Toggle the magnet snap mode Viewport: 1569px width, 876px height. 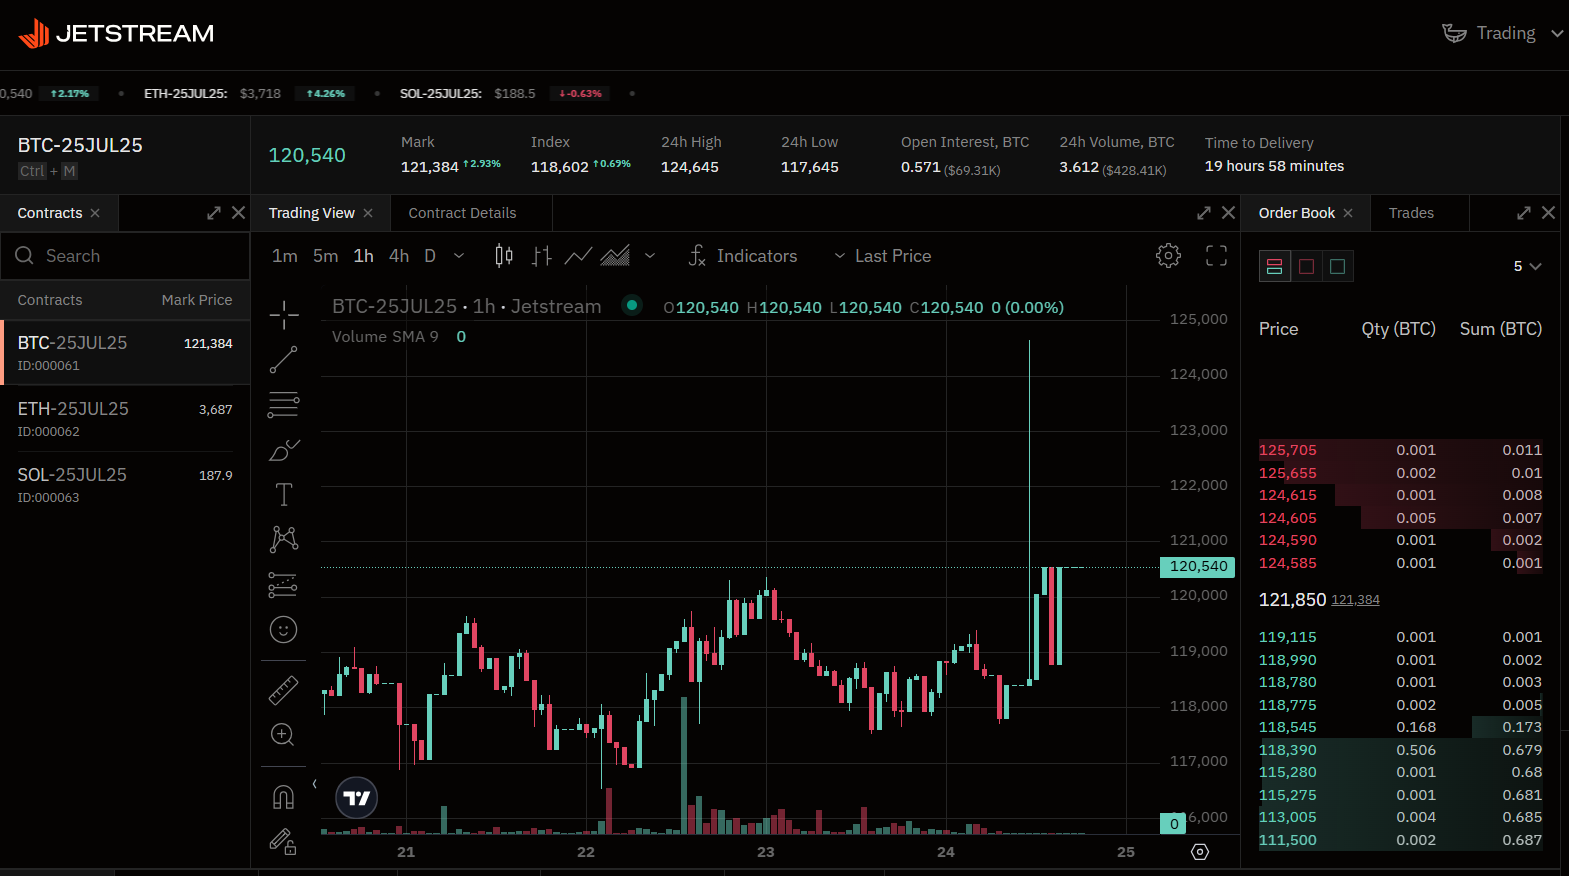click(x=284, y=797)
